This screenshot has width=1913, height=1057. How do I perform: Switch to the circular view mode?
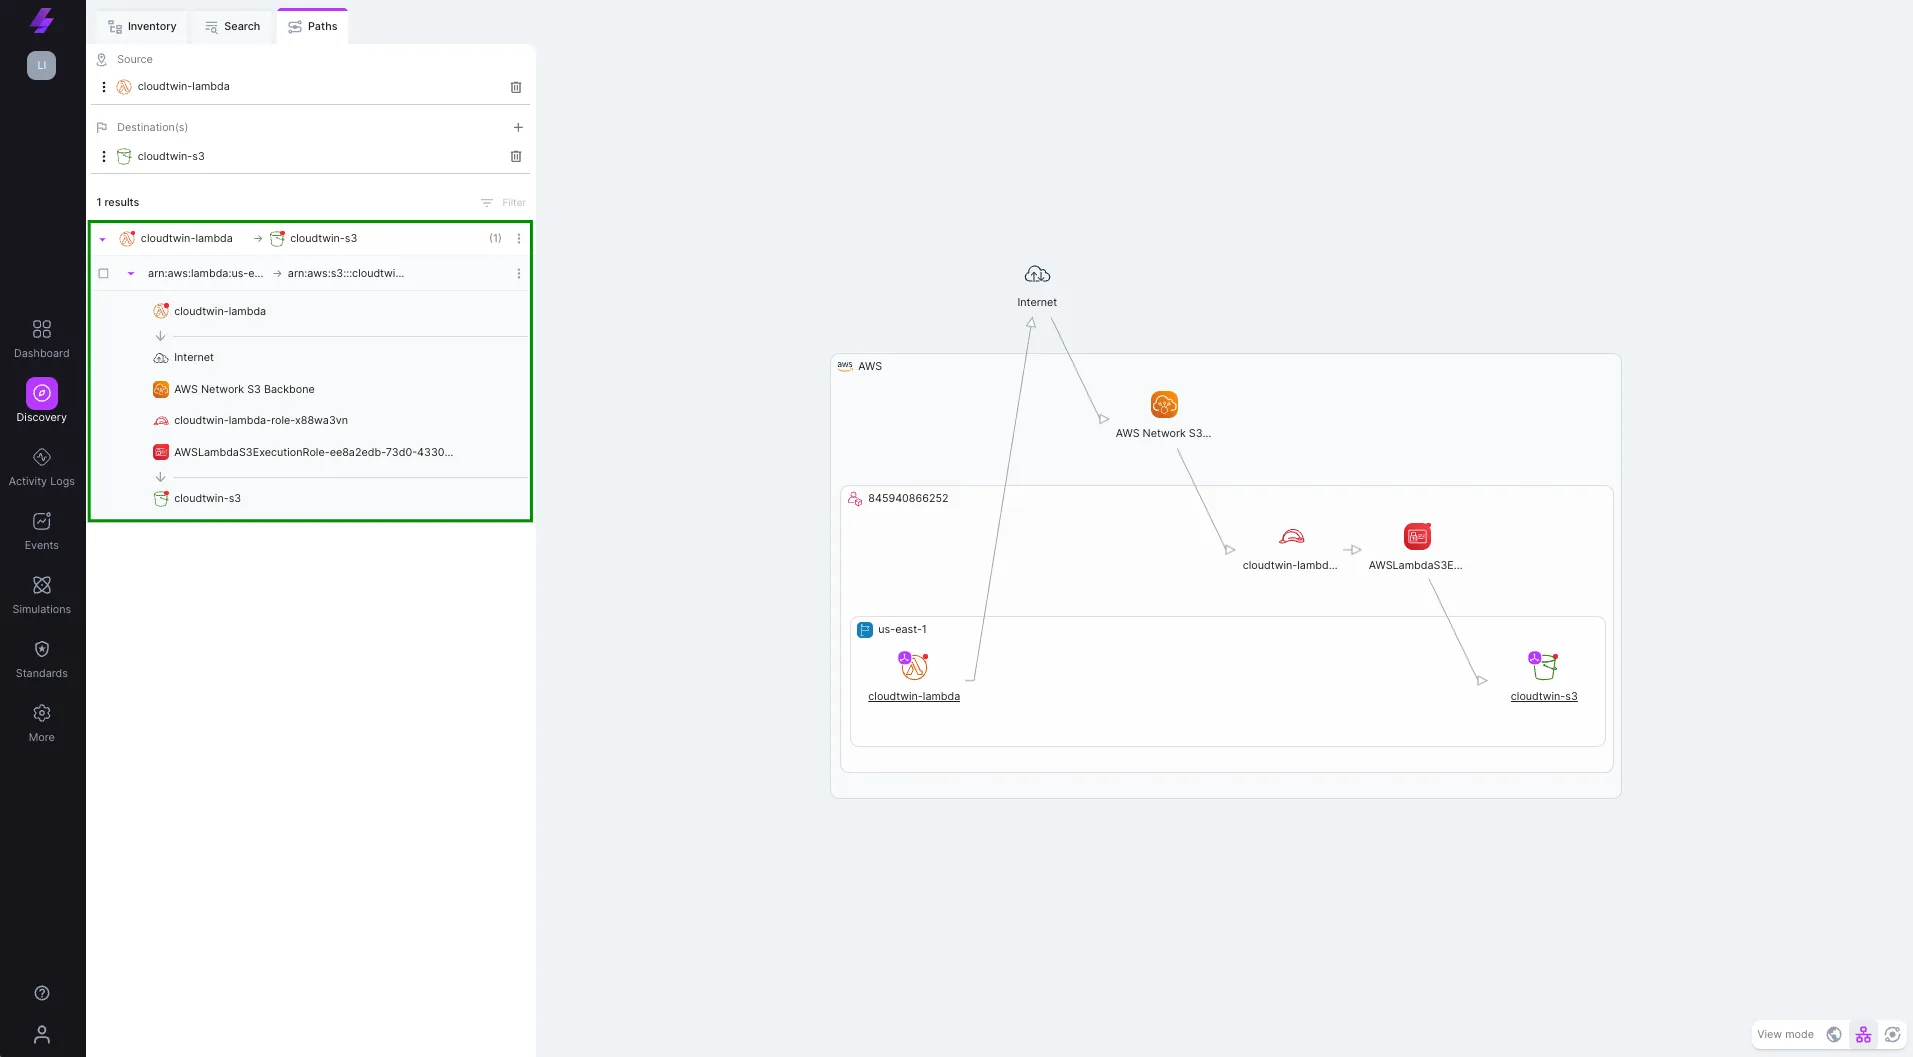(x=1892, y=1034)
